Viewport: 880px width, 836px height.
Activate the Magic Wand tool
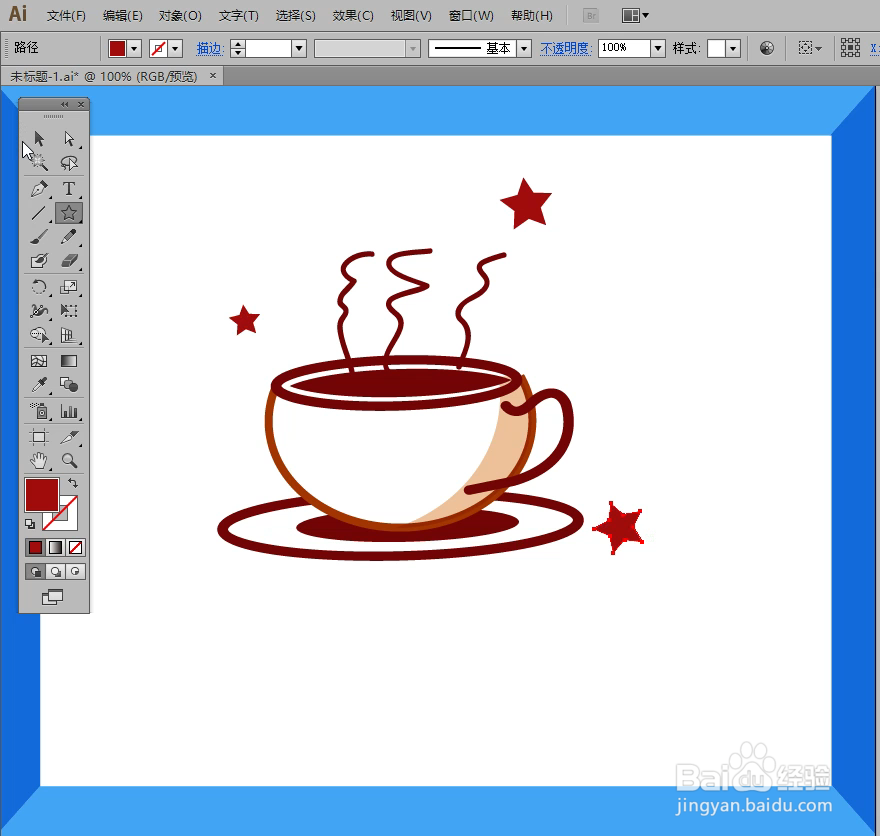click(37, 163)
